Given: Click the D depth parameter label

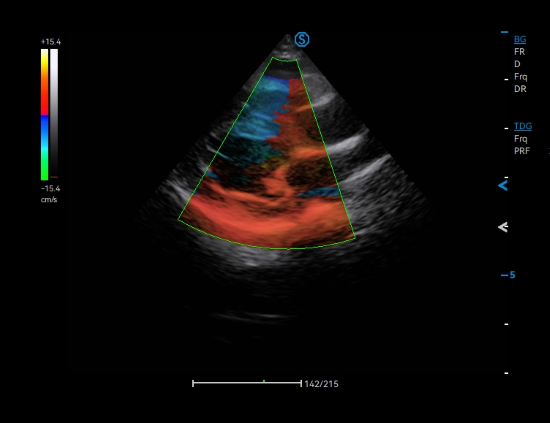Looking at the screenshot, I should (x=517, y=64).
